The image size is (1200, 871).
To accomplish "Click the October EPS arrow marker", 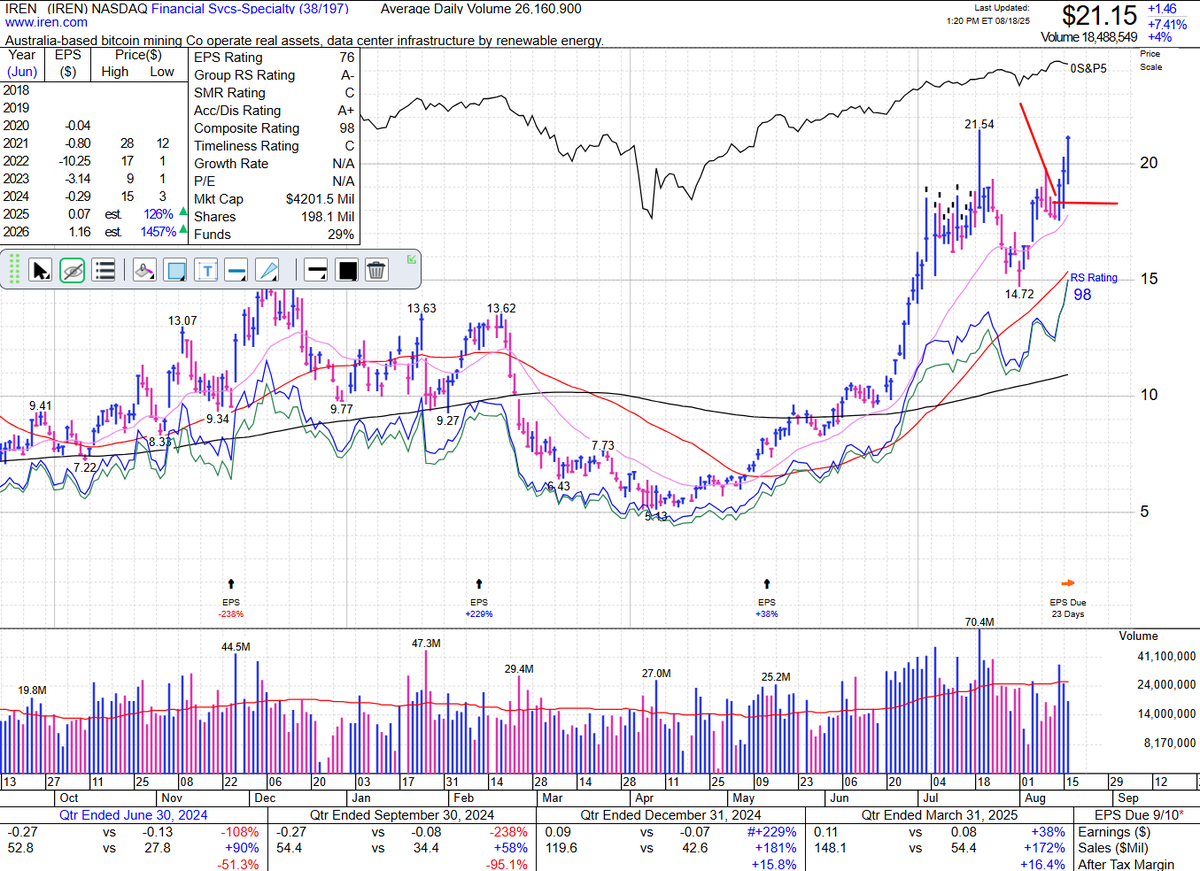I will (x=233, y=582).
